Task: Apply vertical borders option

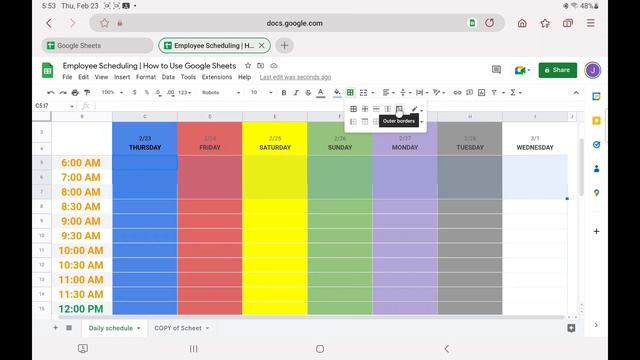Action: pyautogui.click(x=388, y=109)
